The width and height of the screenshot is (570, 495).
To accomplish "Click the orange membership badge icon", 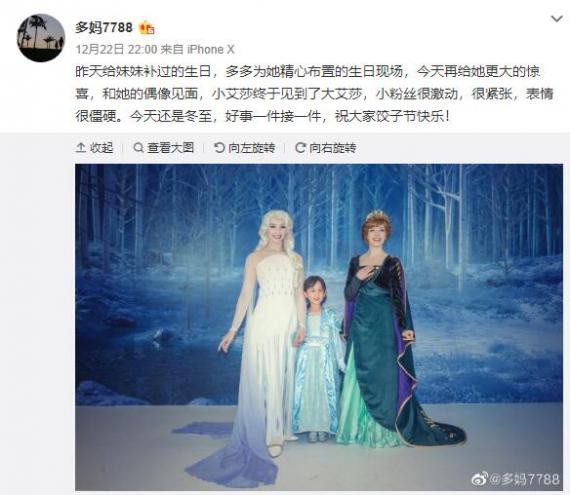I will tap(147, 28).
